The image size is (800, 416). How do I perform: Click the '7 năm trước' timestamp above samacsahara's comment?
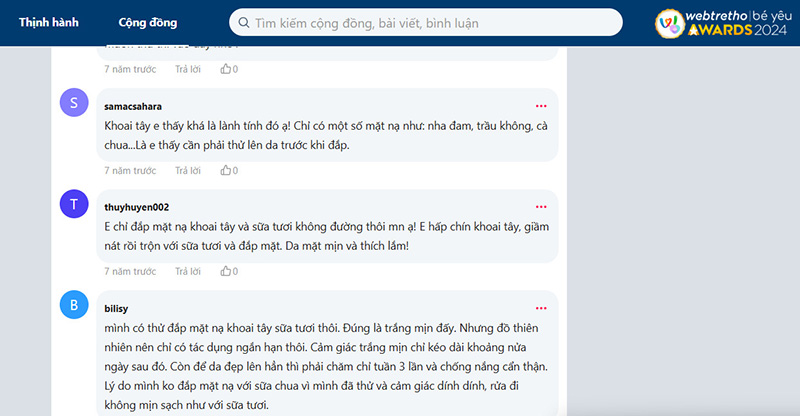coord(130,69)
